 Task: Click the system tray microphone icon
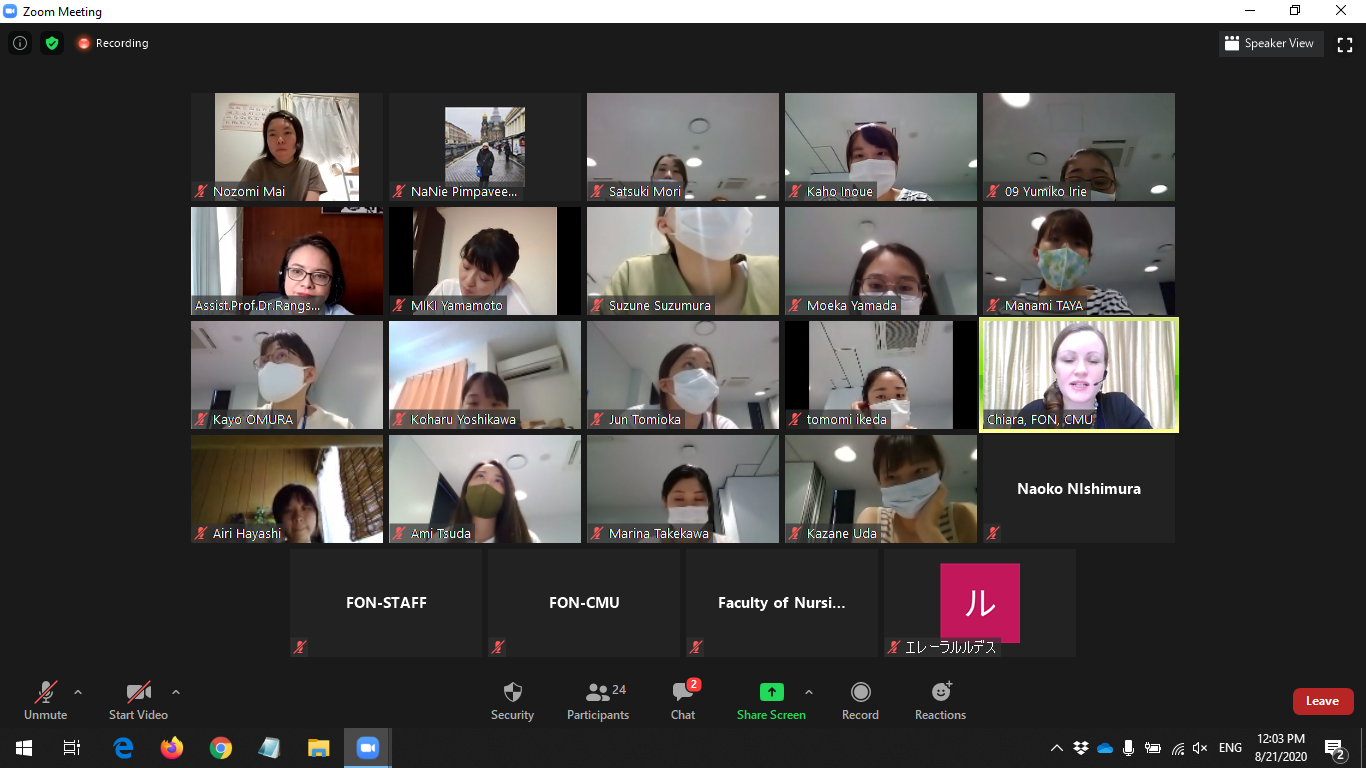coord(1129,748)
